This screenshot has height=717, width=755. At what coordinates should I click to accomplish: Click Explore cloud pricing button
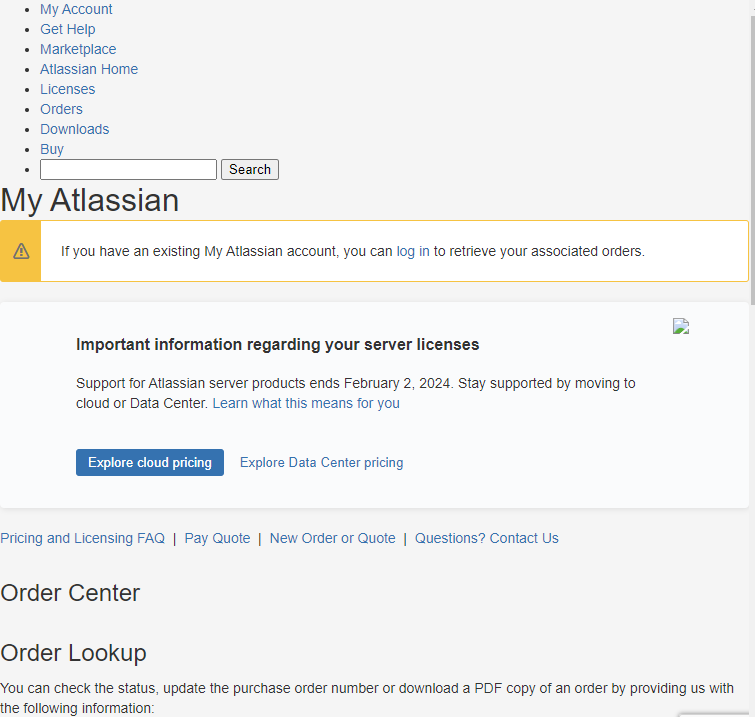(150, 462)
